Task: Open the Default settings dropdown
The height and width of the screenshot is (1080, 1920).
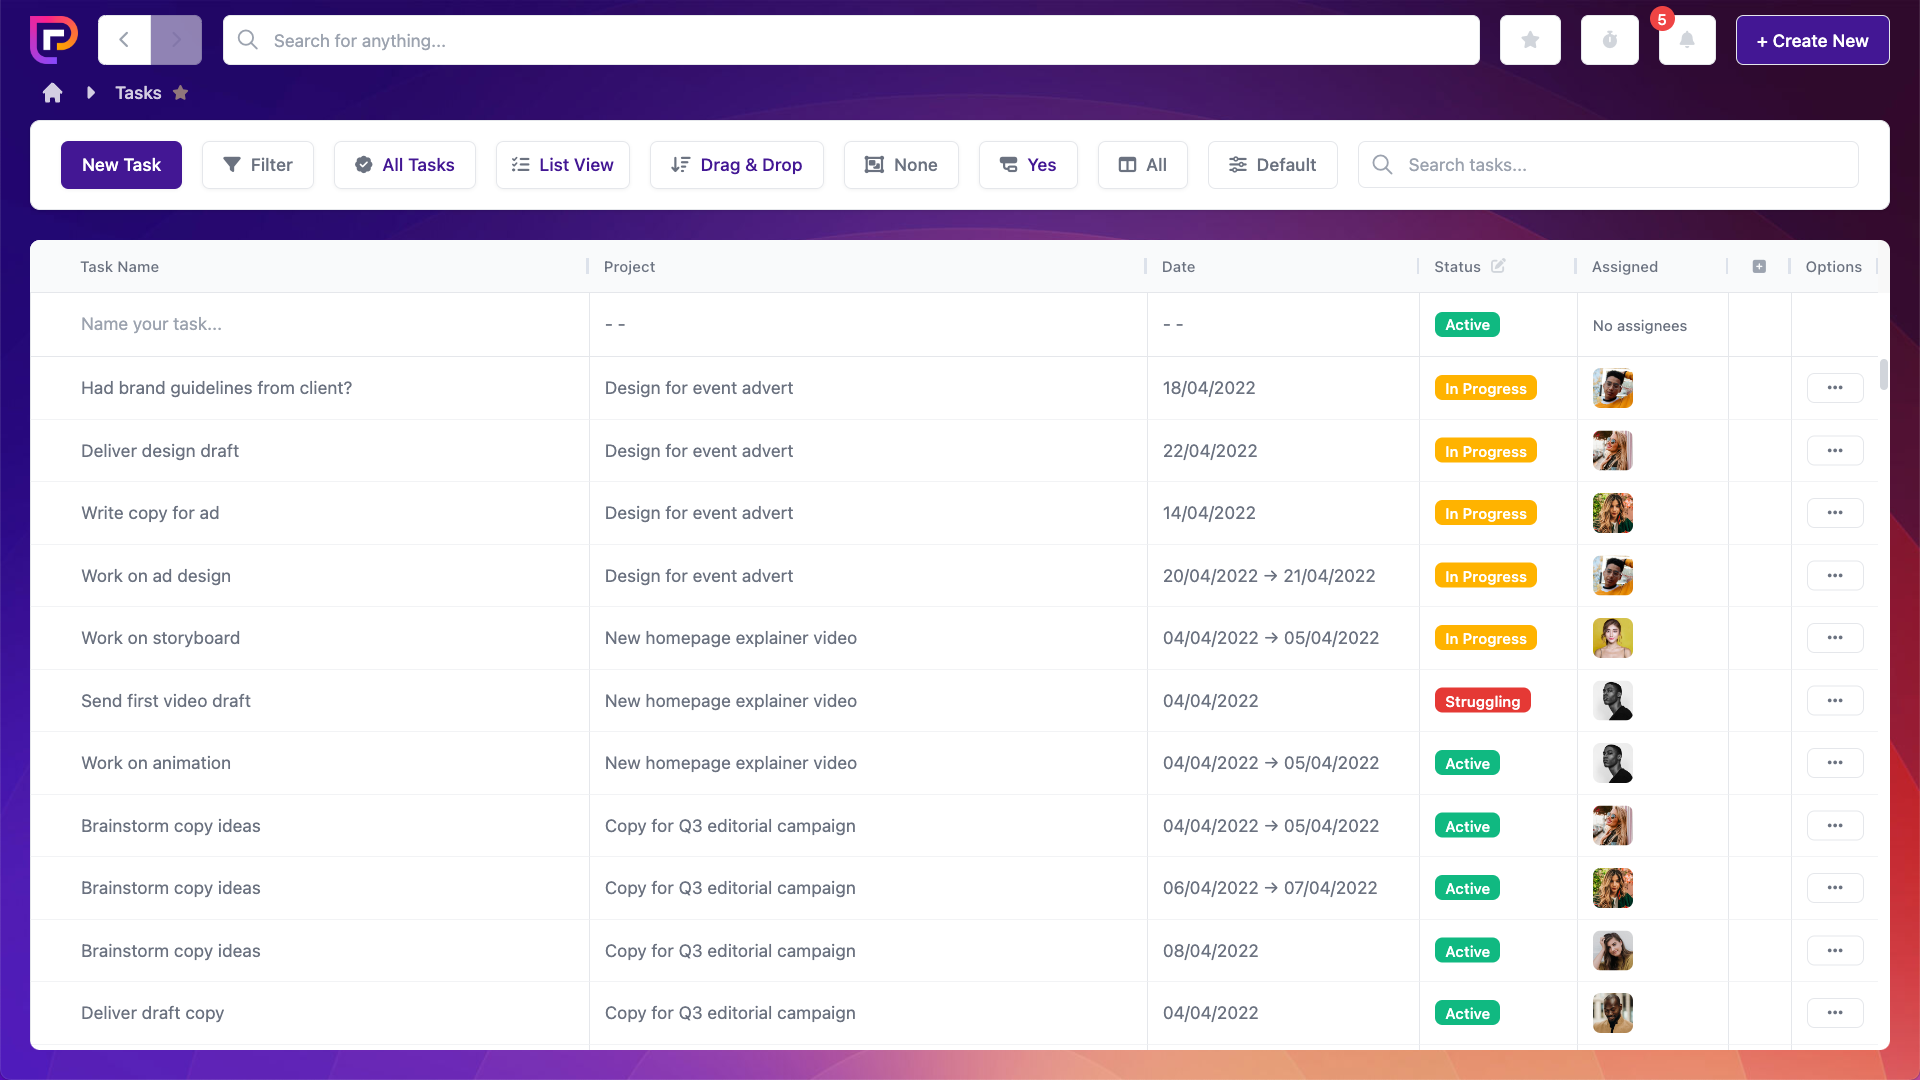Action: (x=1272, y=165)
